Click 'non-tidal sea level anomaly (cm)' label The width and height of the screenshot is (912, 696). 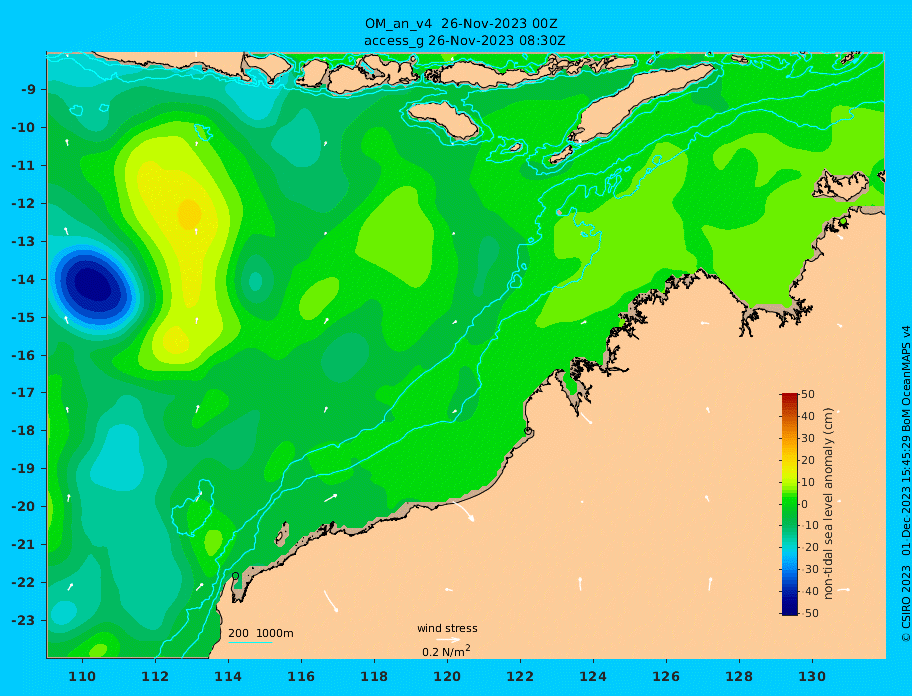pyautogui.click(x=828, y=504)
